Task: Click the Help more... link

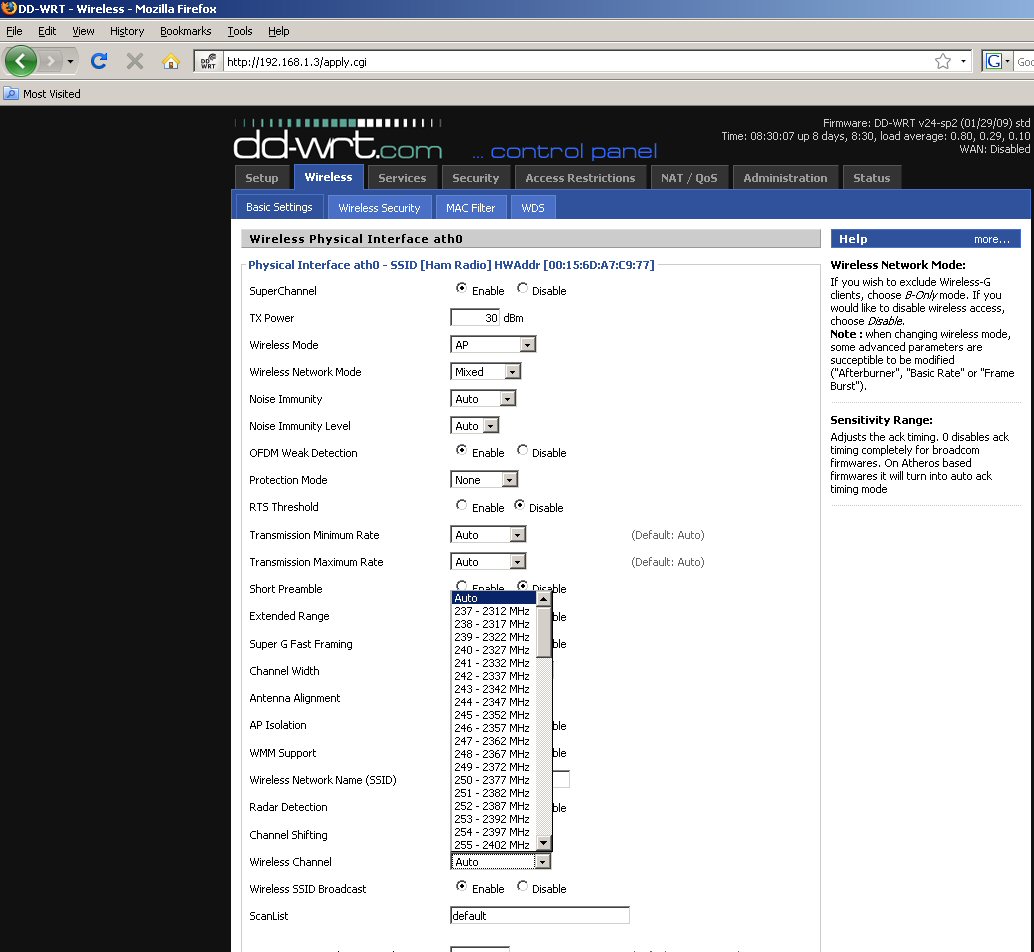Action: [991, 239]
